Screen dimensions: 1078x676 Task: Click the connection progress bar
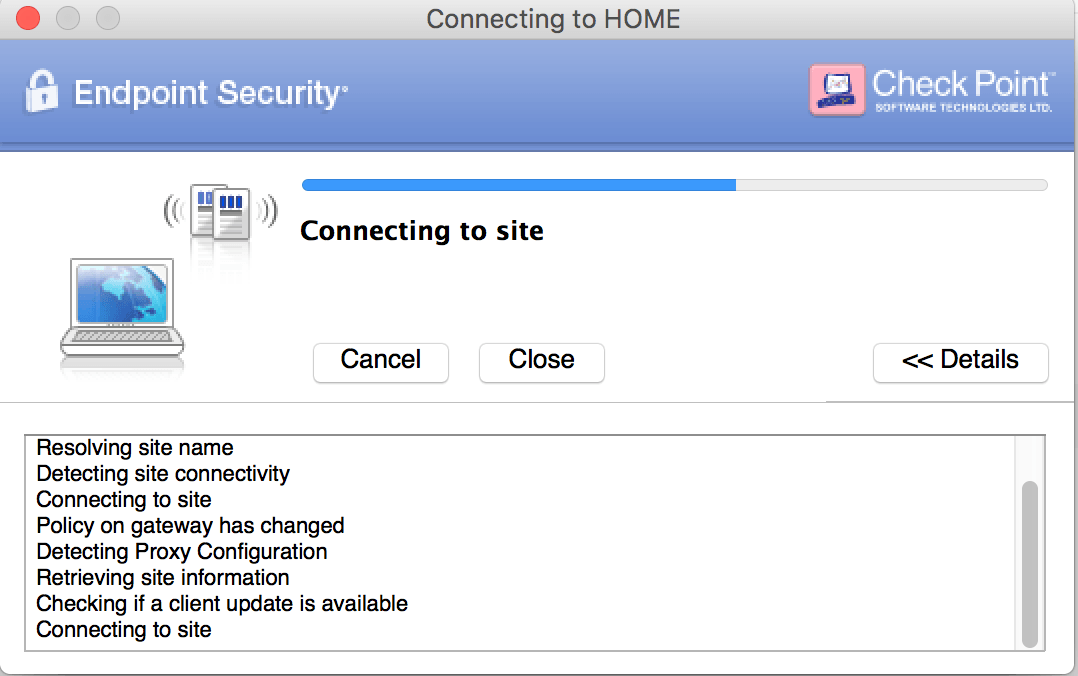[674, 185]
